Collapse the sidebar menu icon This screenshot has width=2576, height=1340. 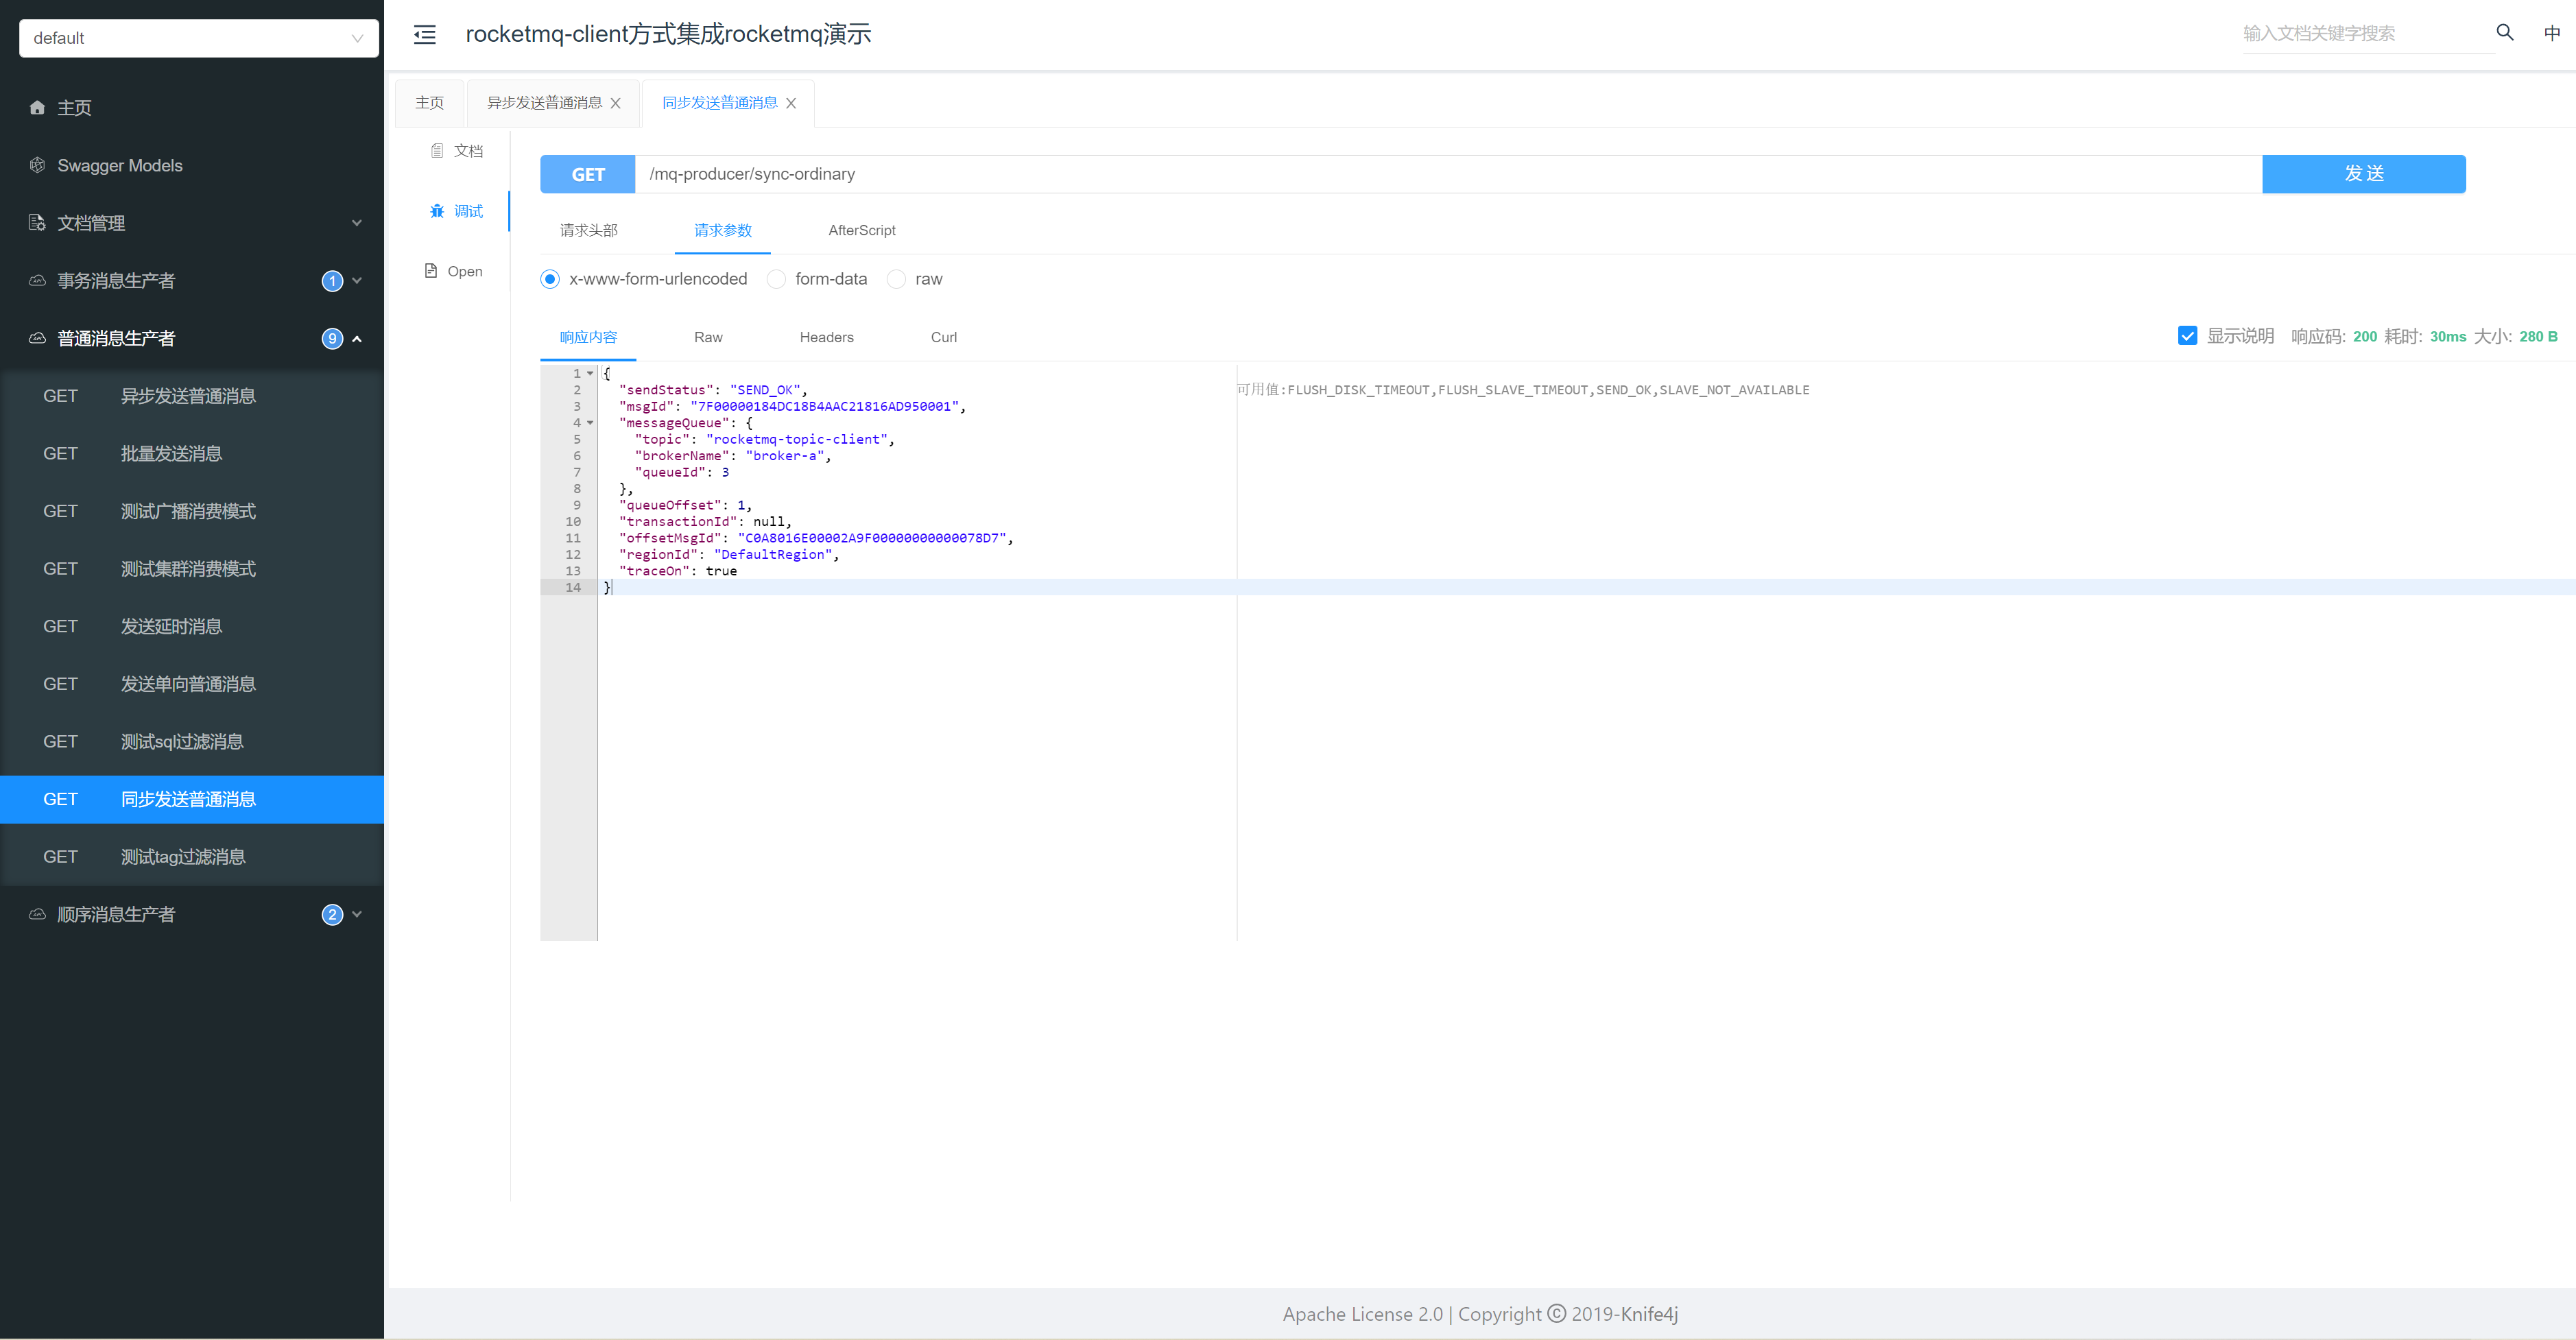tap(425, 35)
